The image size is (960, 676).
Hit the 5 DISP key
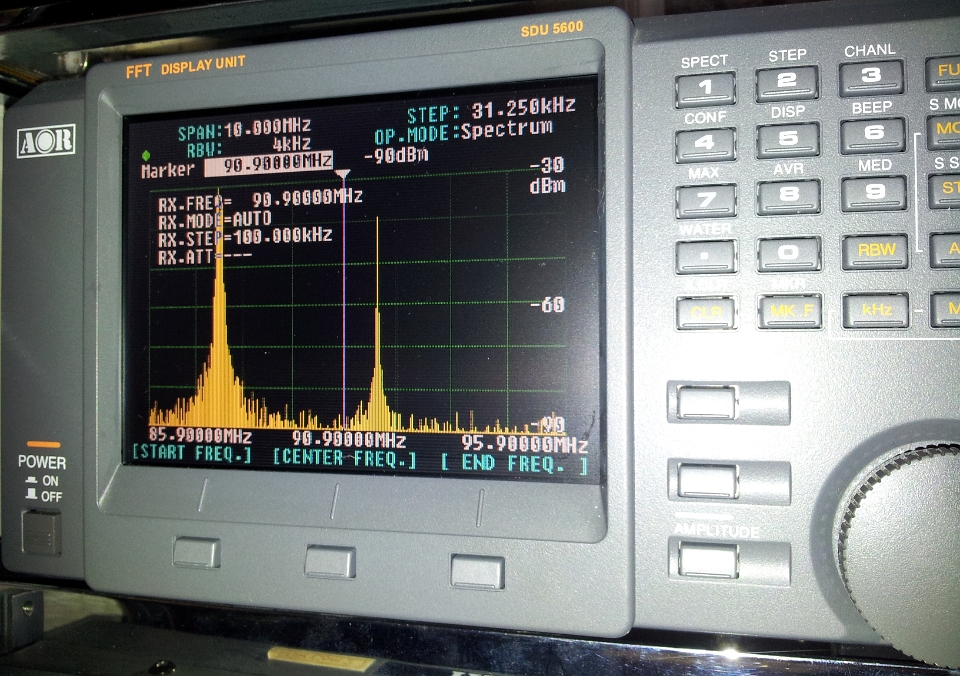tap(787, 140)
